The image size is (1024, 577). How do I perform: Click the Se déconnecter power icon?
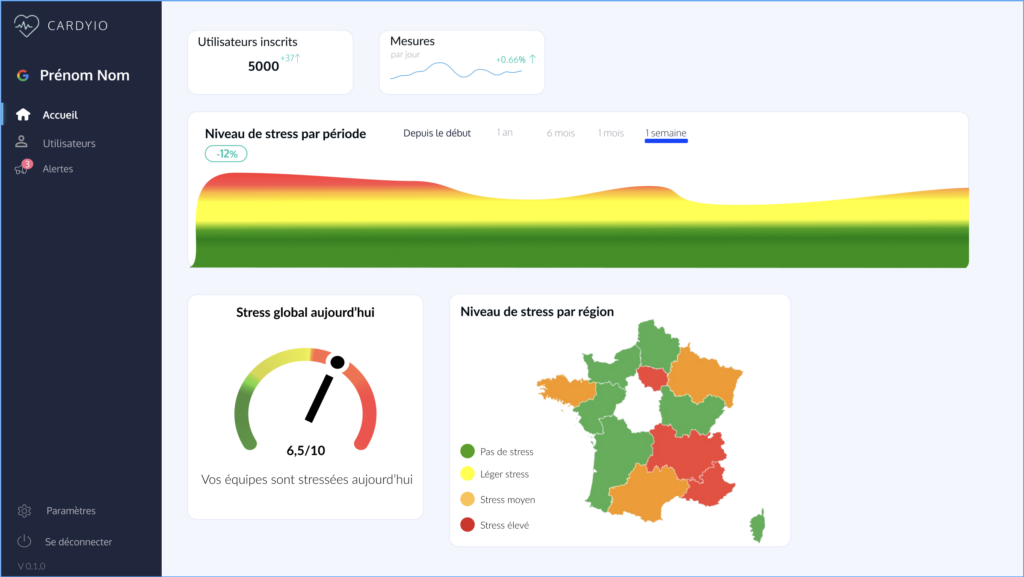24,542
